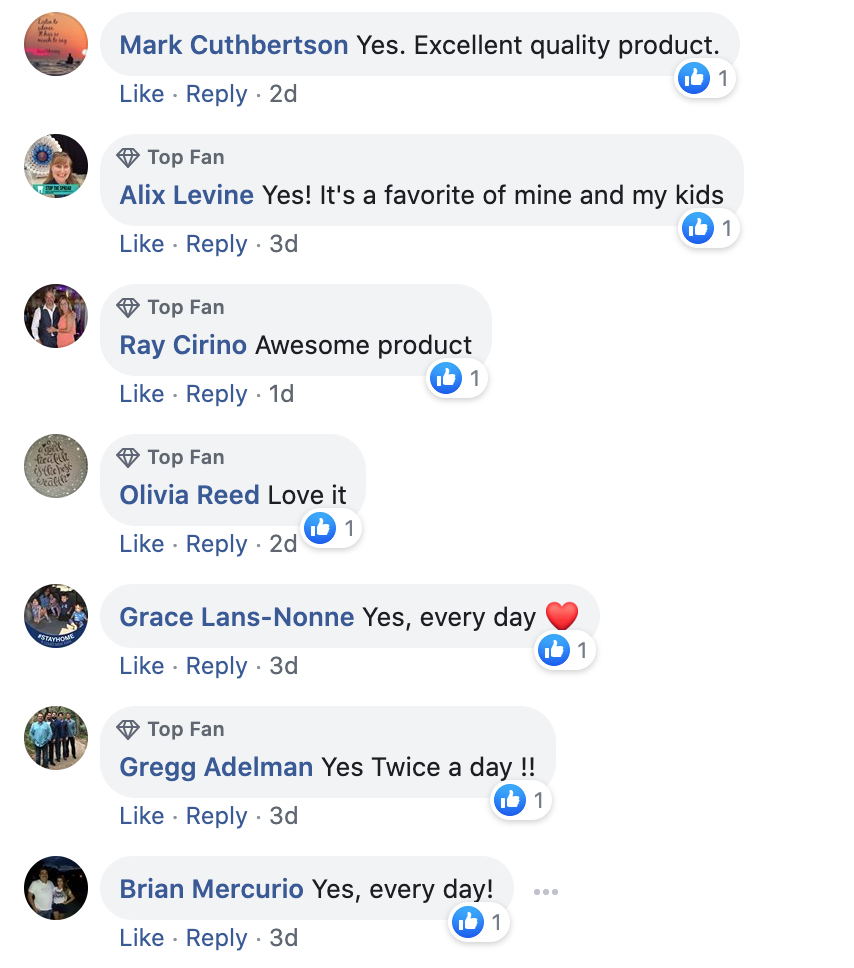Open Olivia Reed's profile name link
854x968 pixels.
click(189, 495)
